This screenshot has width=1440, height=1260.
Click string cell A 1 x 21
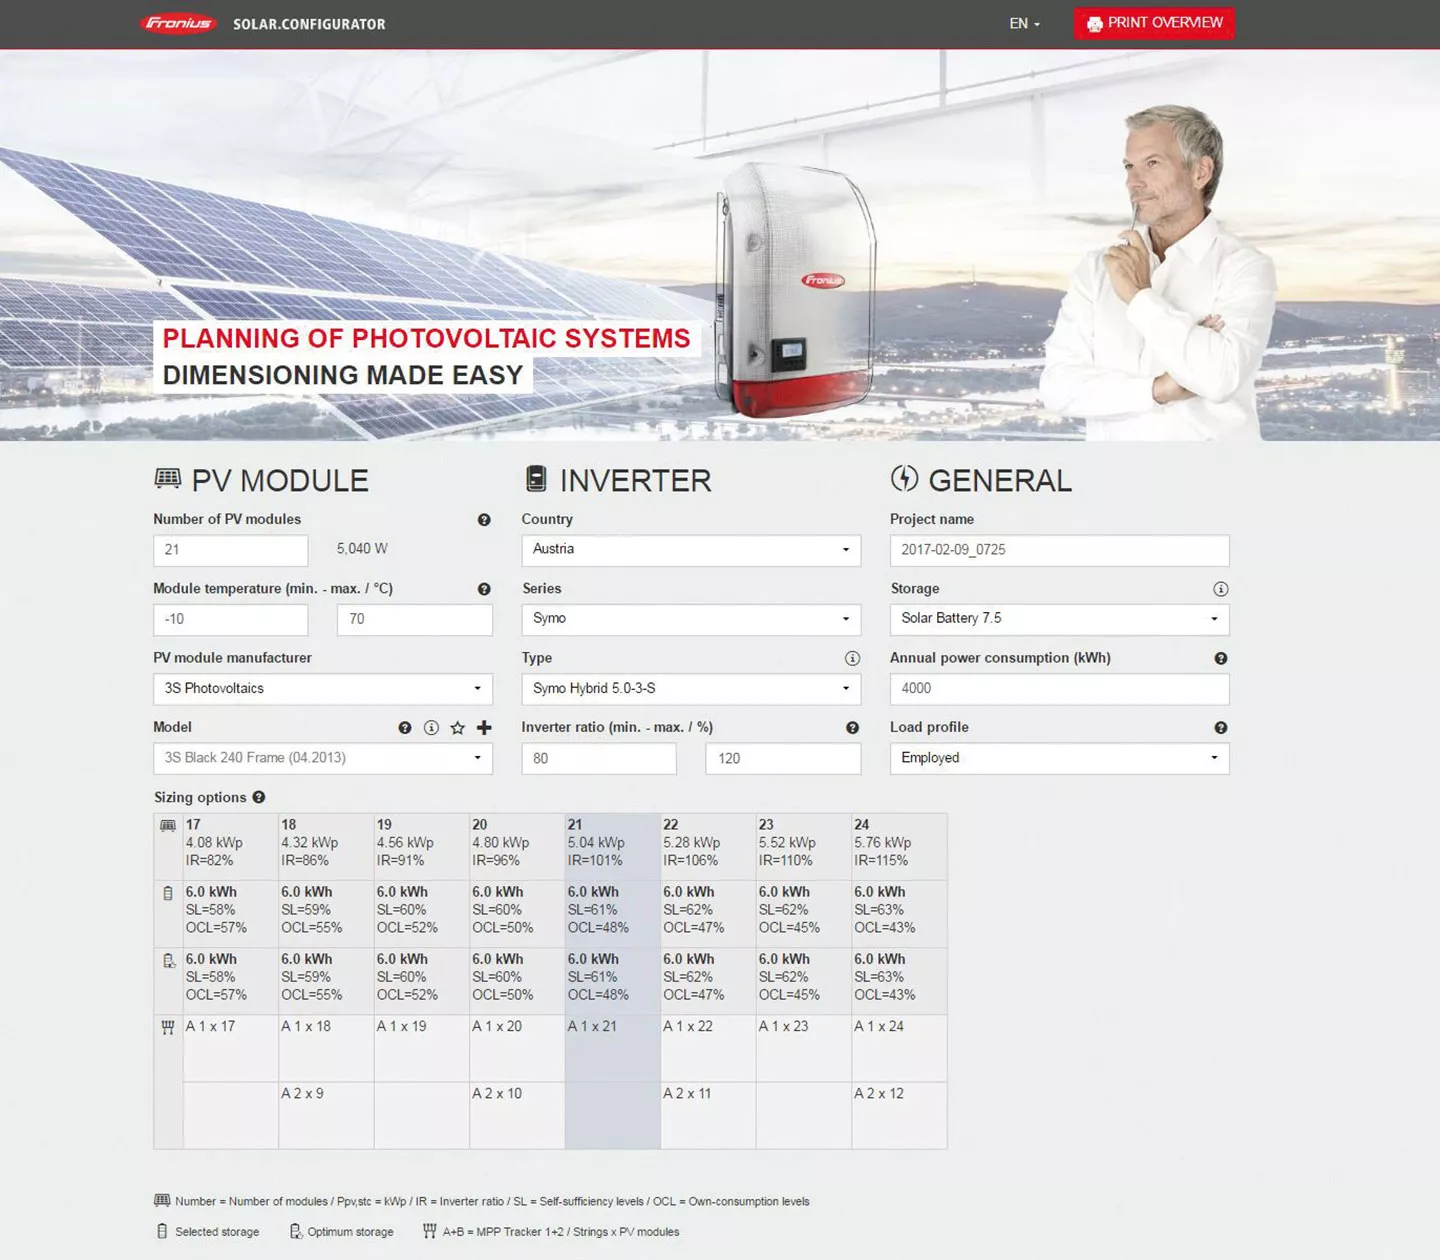(612, 1048)
